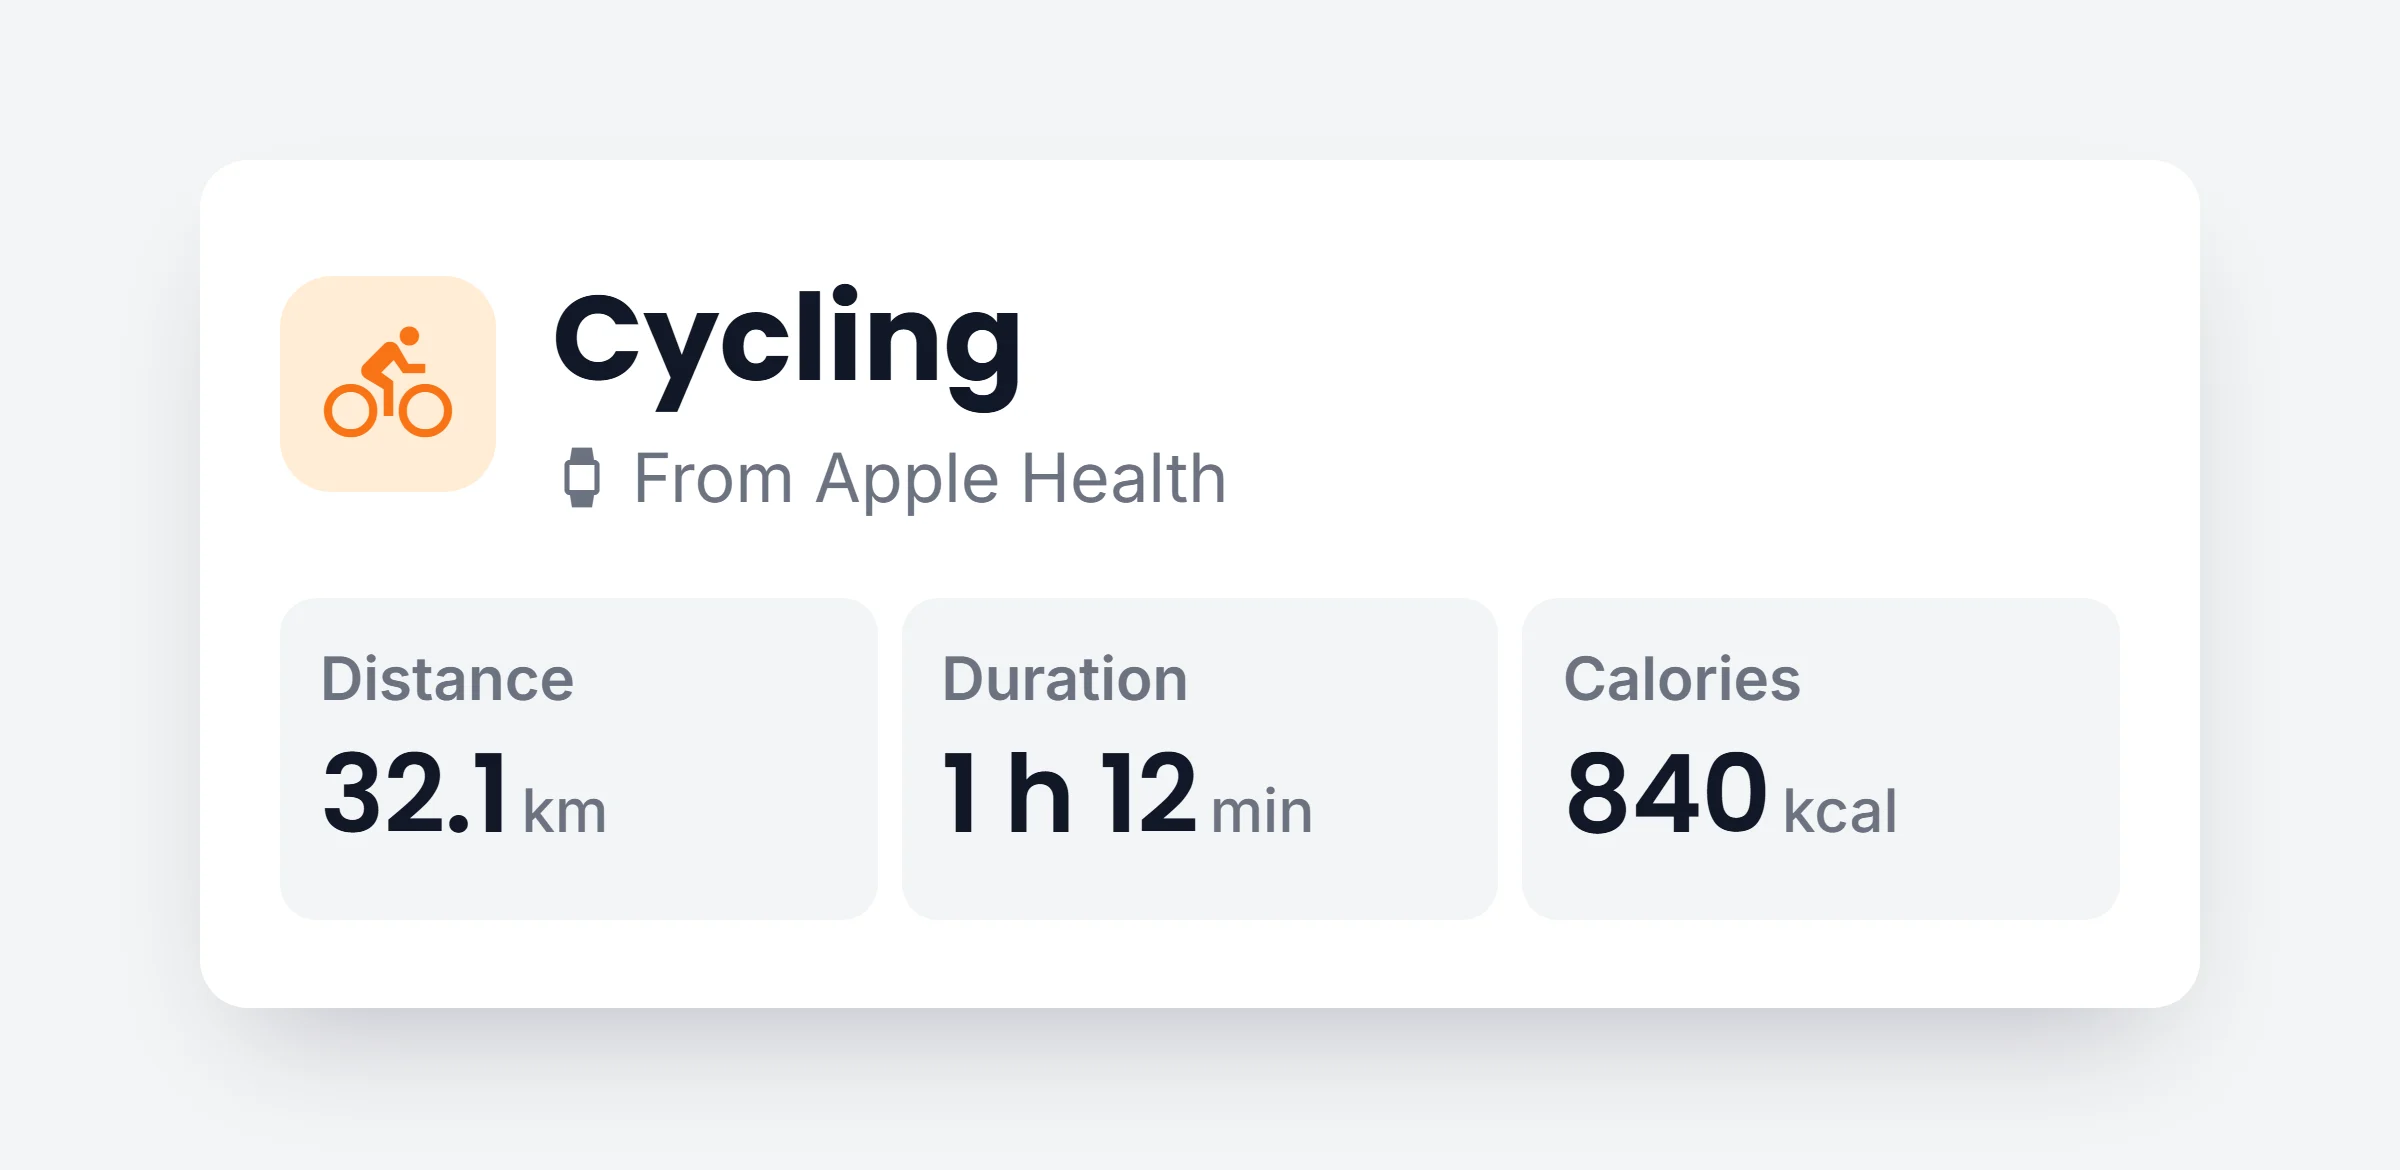The image size is (2400, 1170).
Task: Click the number 840 in Calories tile
Action: (x=1667, y=794)
